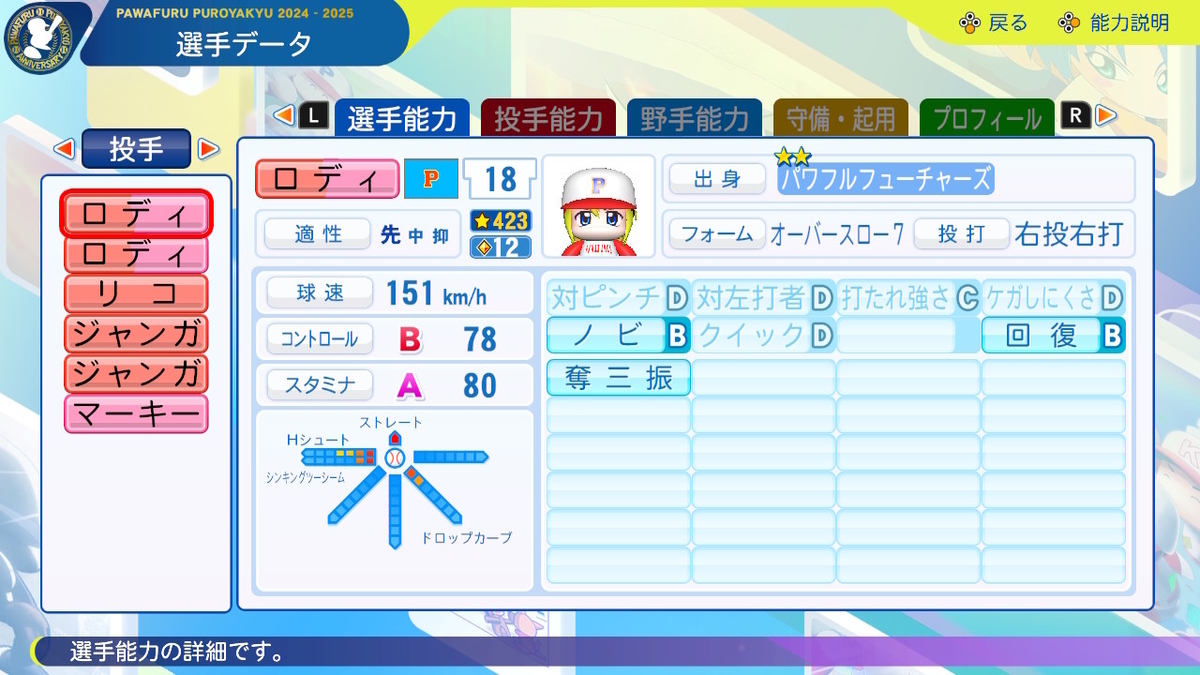Click the フォーム label

pyautogui.click(x=717, y=234)
